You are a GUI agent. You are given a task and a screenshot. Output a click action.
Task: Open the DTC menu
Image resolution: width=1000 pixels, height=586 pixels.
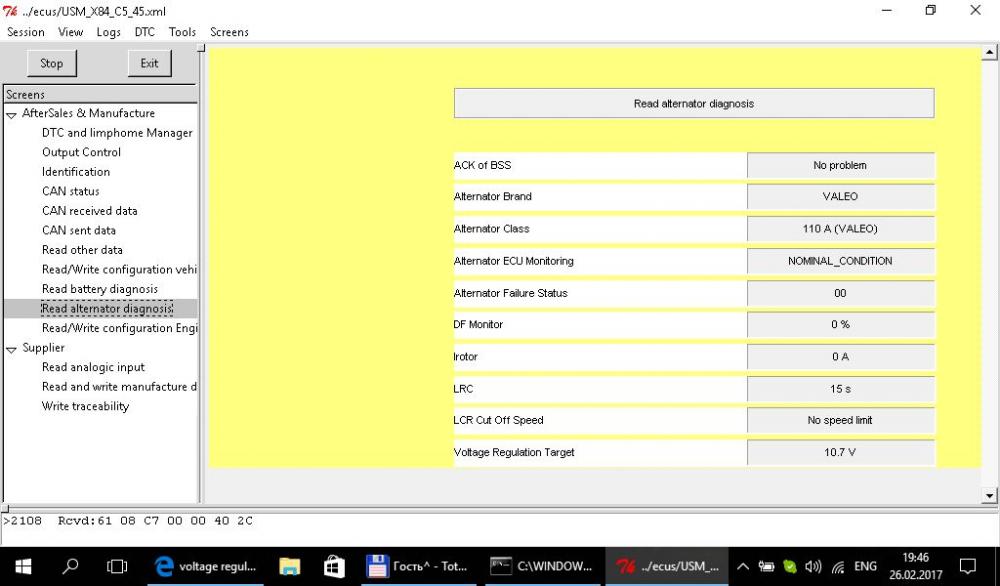click(x=145, y=32)
